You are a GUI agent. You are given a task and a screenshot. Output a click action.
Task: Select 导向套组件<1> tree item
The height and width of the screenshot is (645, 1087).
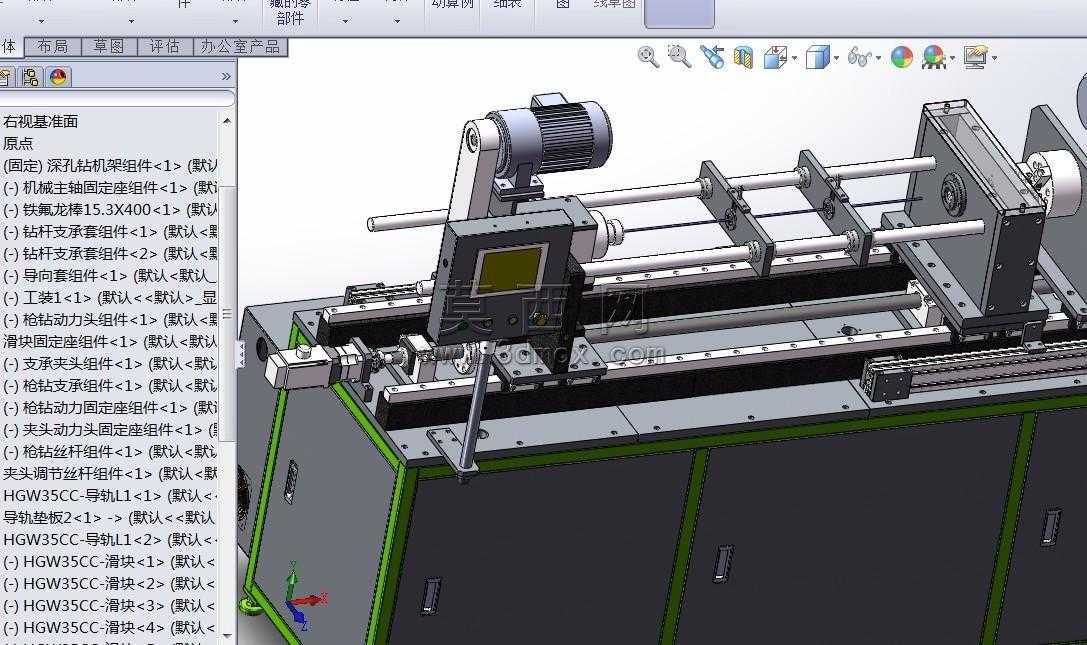pos(110,275)
